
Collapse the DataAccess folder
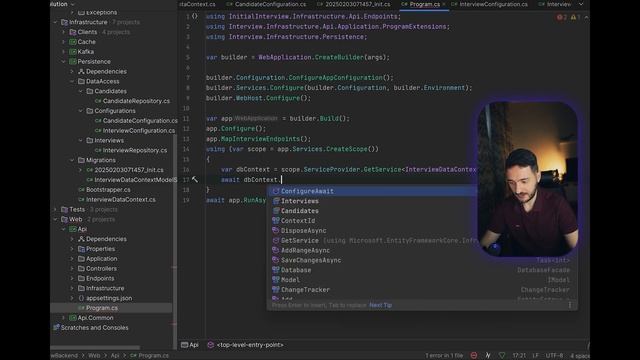click(72, 81)
